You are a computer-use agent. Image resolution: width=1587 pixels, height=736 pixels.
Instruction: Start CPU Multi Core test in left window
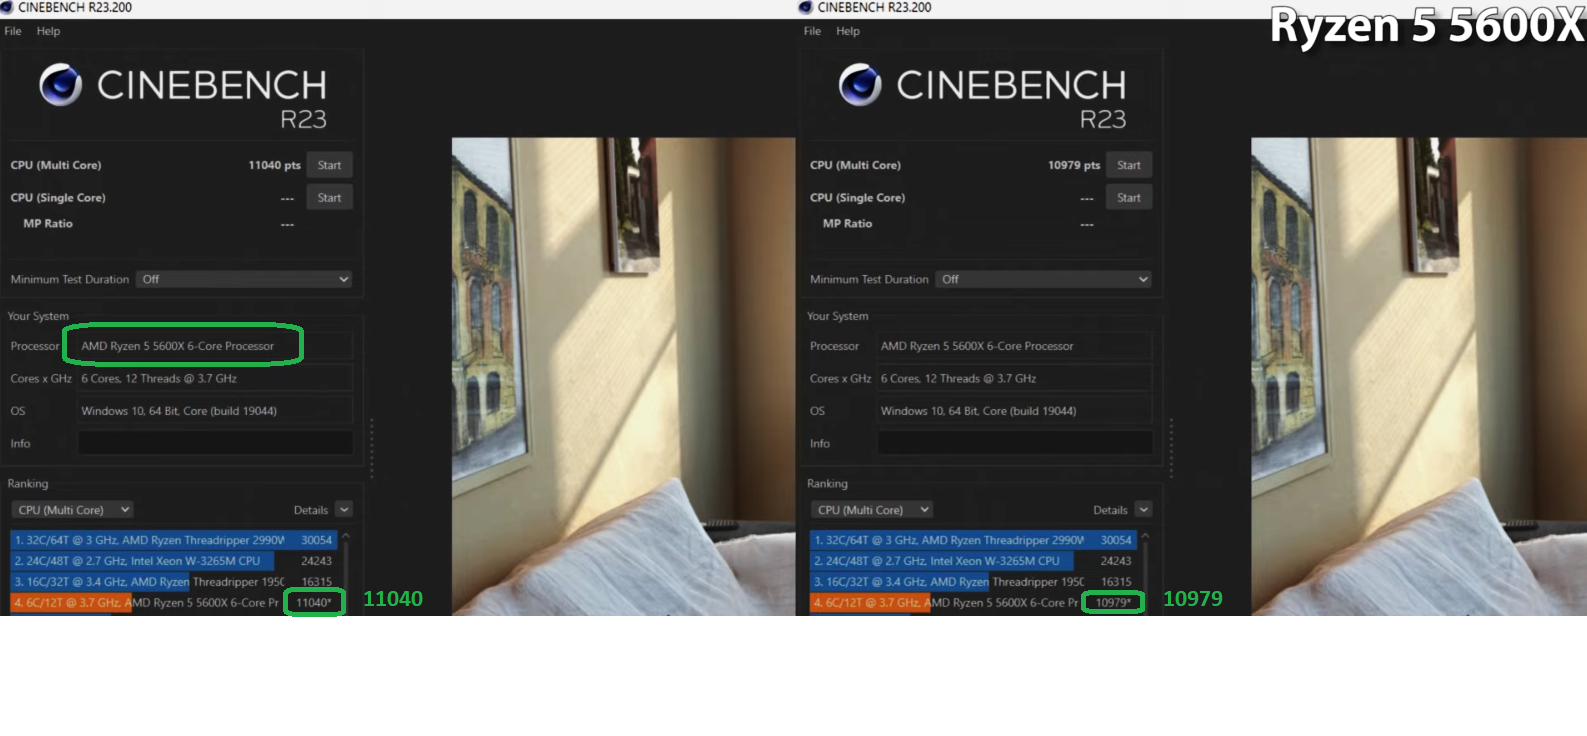[329, 165]
